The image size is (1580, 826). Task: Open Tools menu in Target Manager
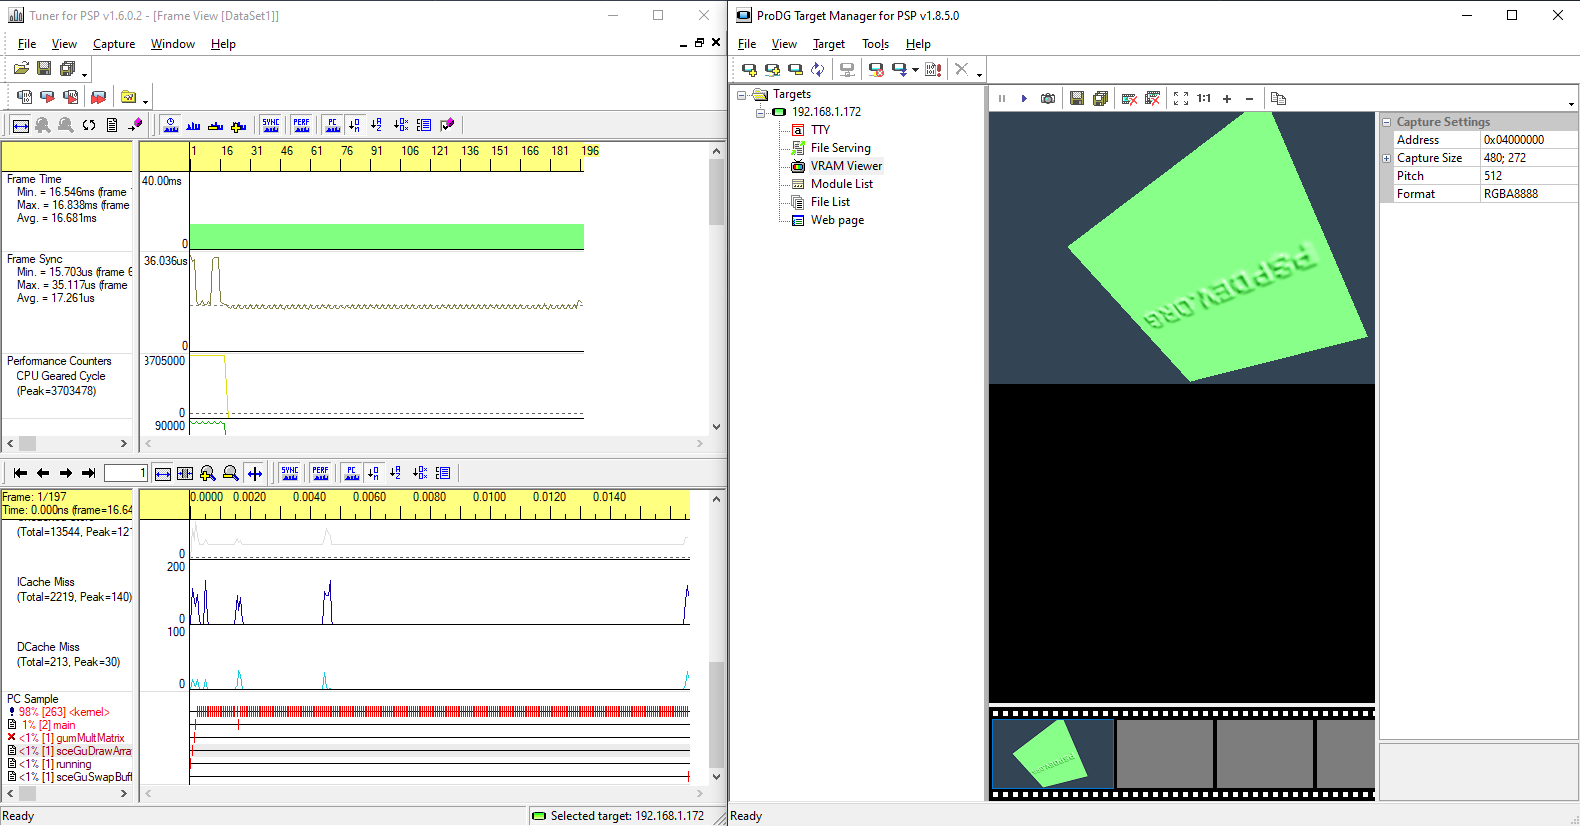coord(876,44)
